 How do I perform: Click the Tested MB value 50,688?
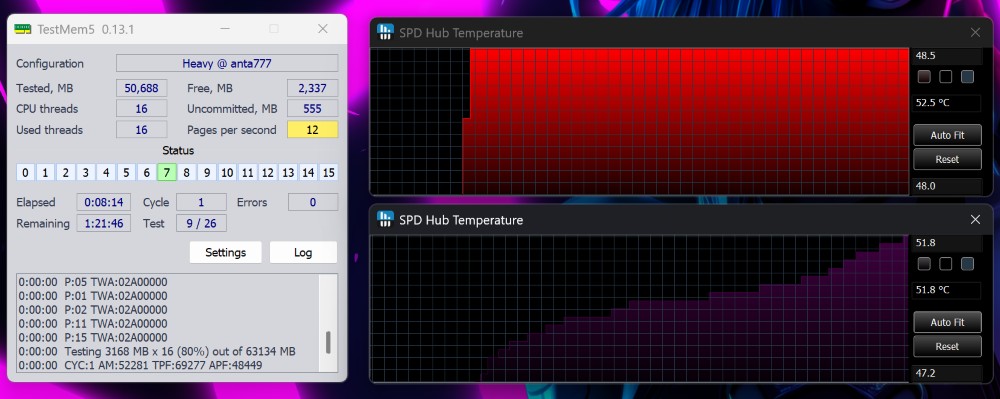[142, 88]
